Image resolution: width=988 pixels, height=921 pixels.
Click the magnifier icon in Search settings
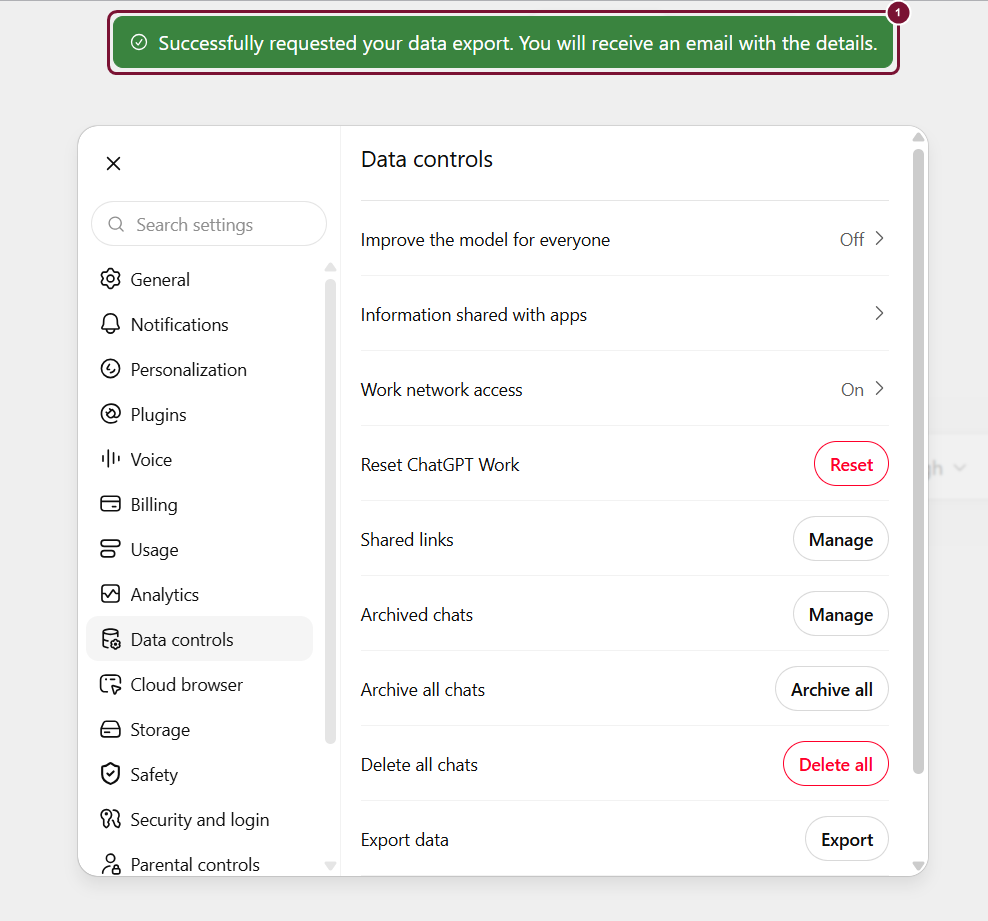tap(116, 224)
